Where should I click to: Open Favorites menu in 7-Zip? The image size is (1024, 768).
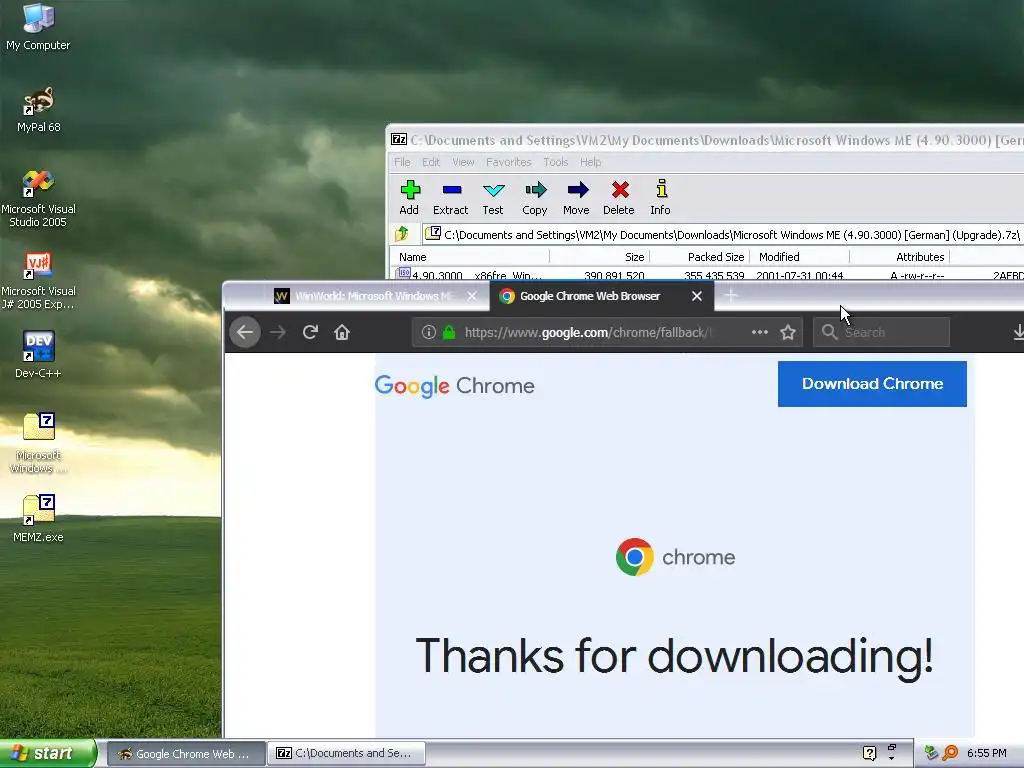(509, 162)
